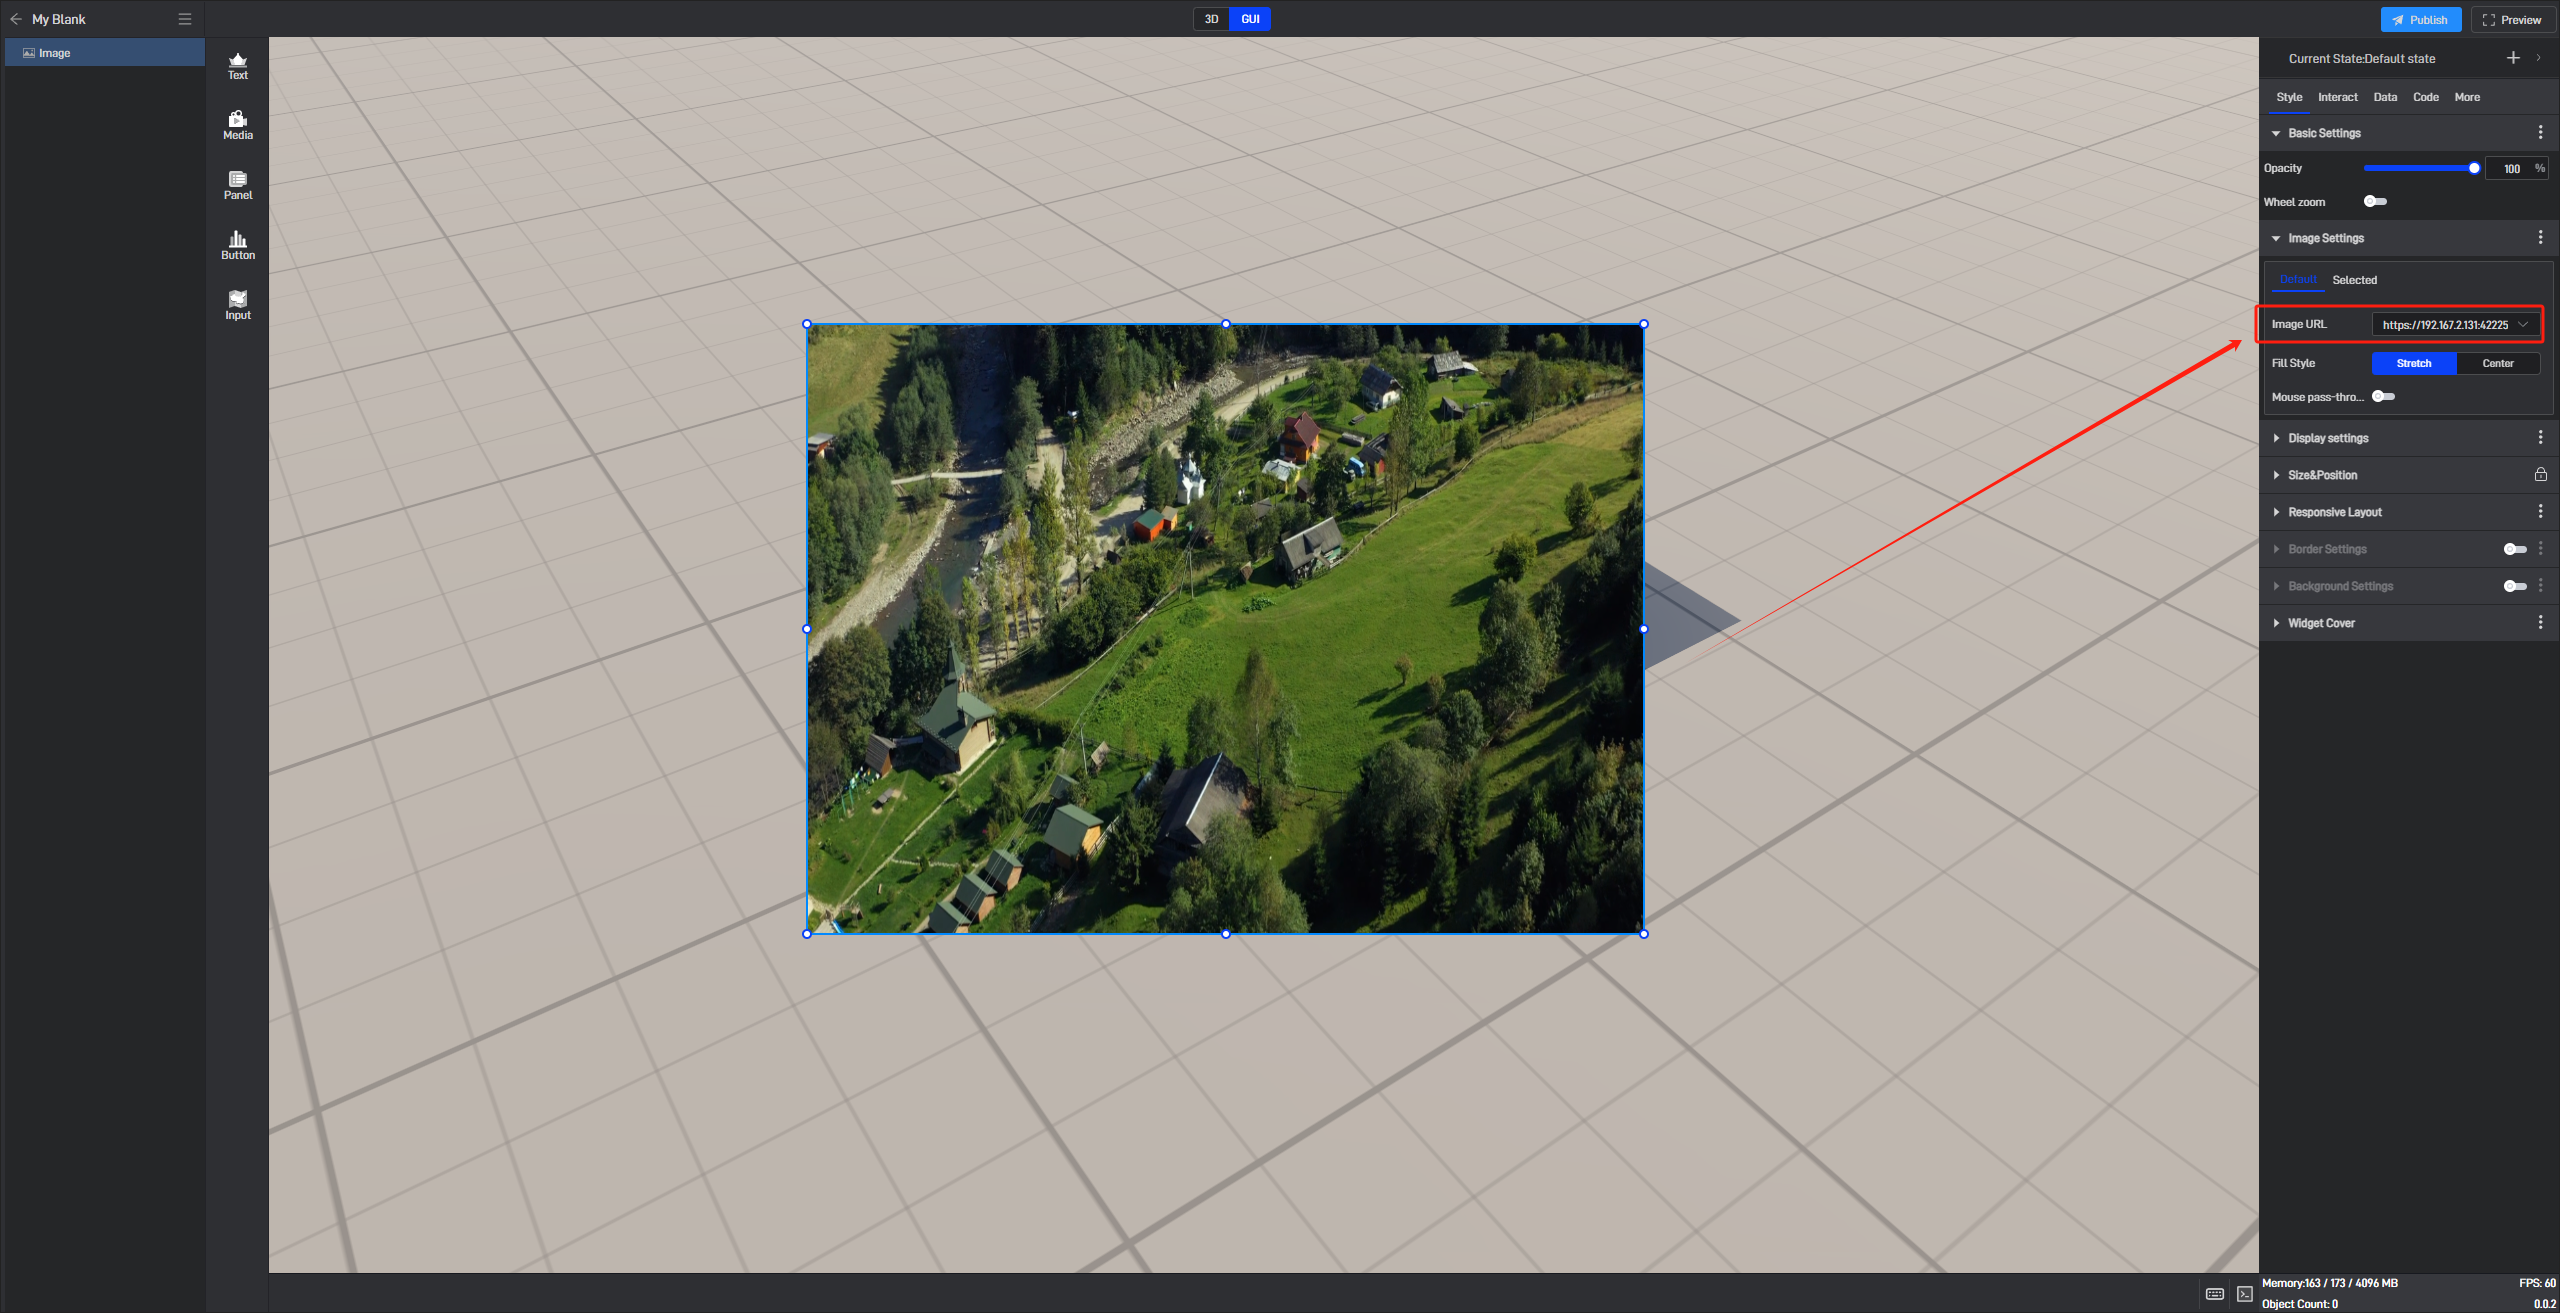Viewport: 2560px width, 1313px height.
Task: Expand the Widget Cover section
Action: click(2276, 623)
